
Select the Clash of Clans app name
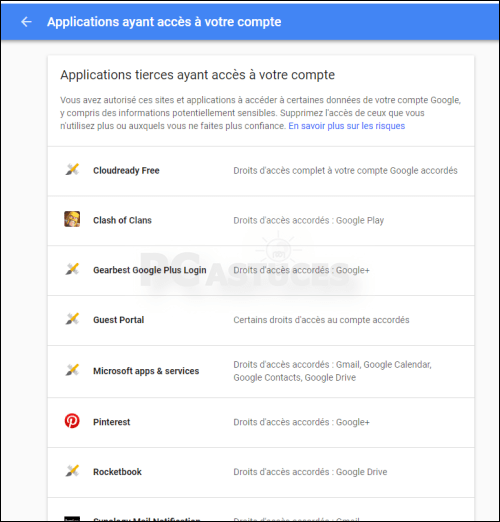[x=122, y=220]
